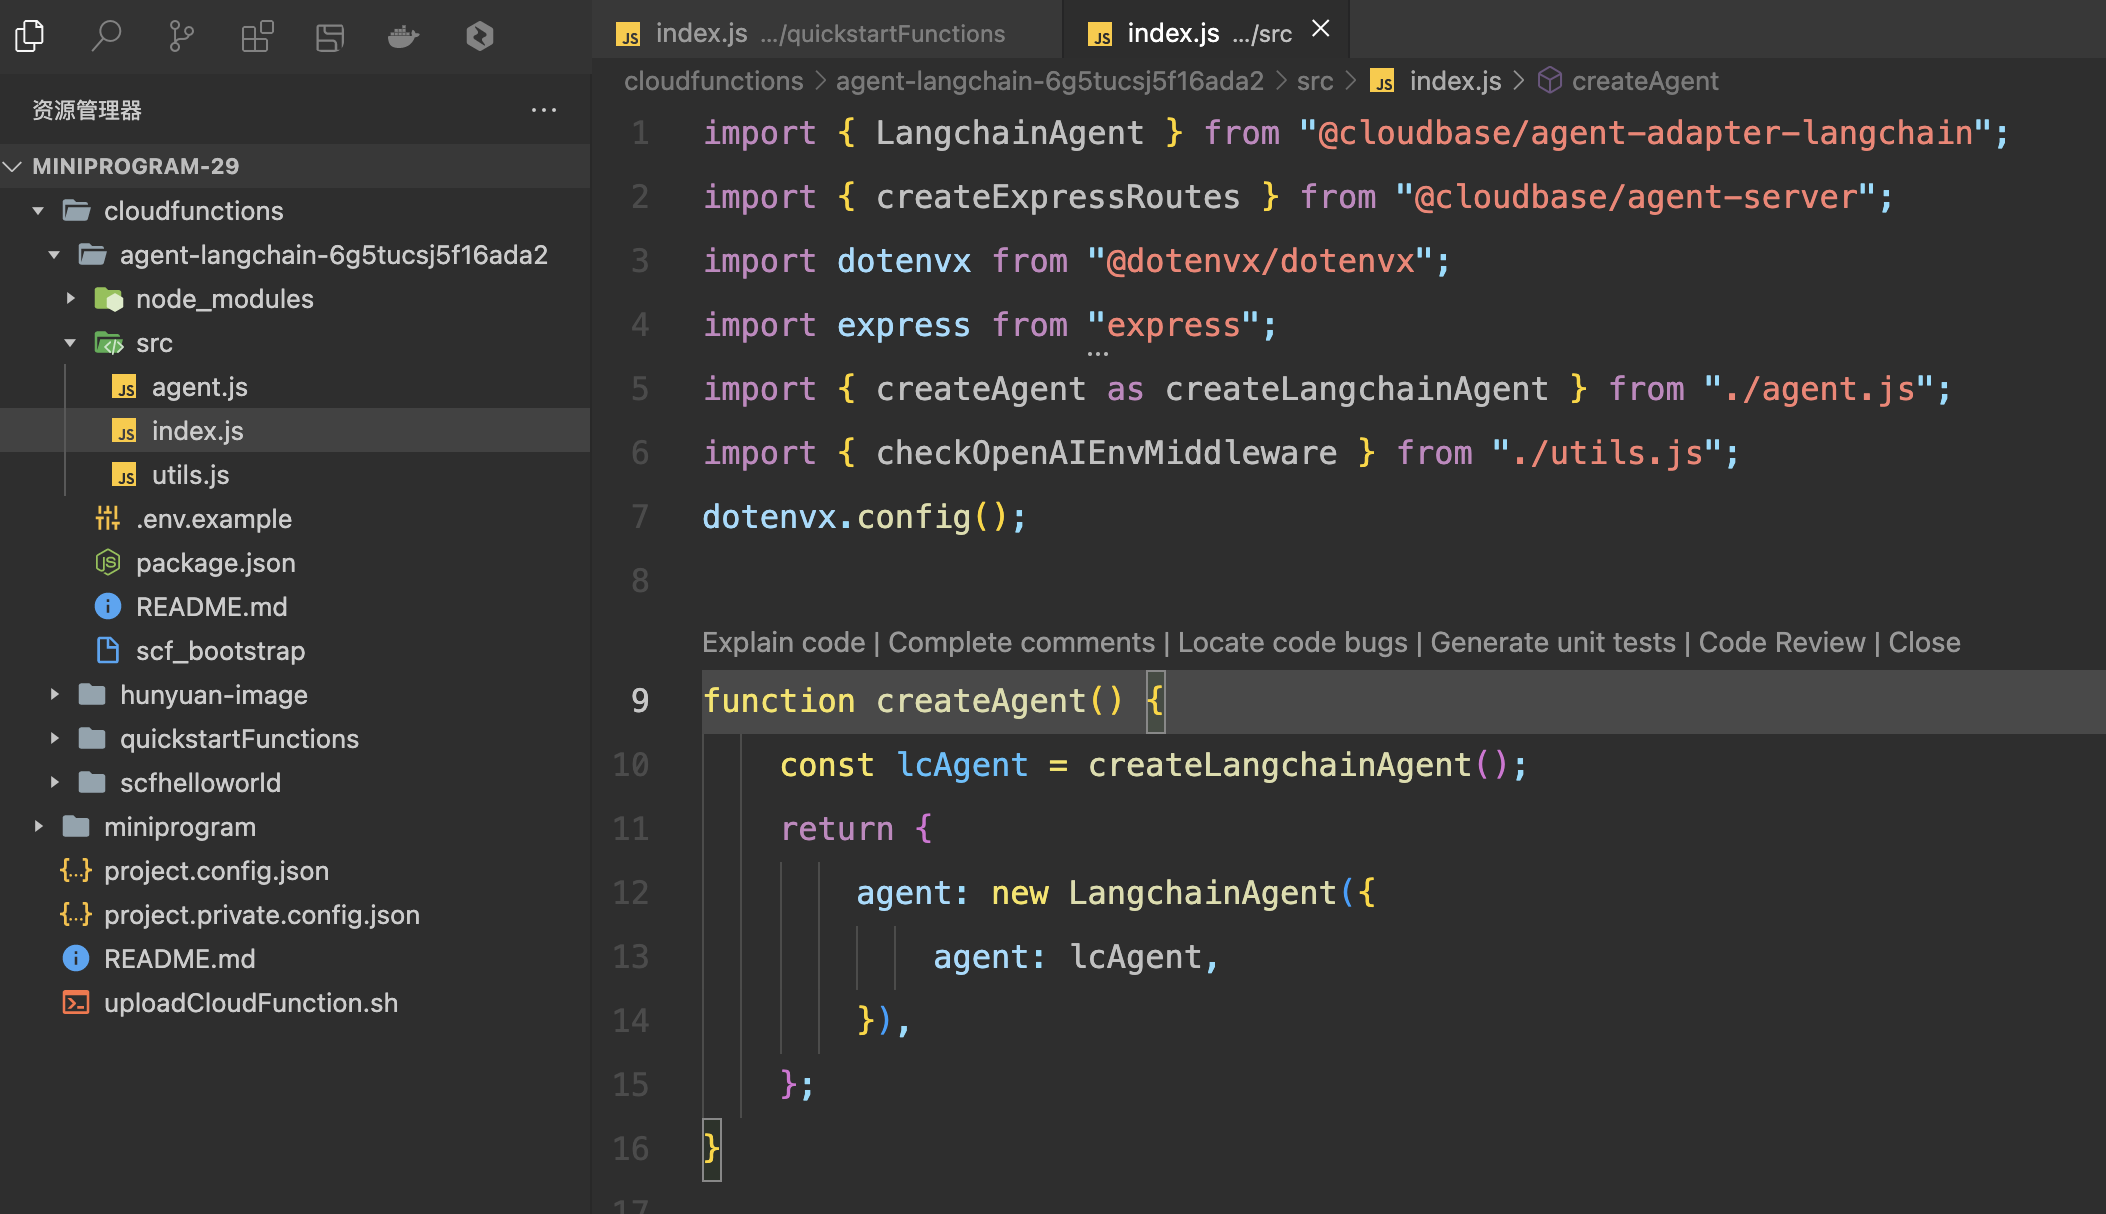Open the Extensions icon
The height and width of the screenshot is (1214, 2106).
256,37
